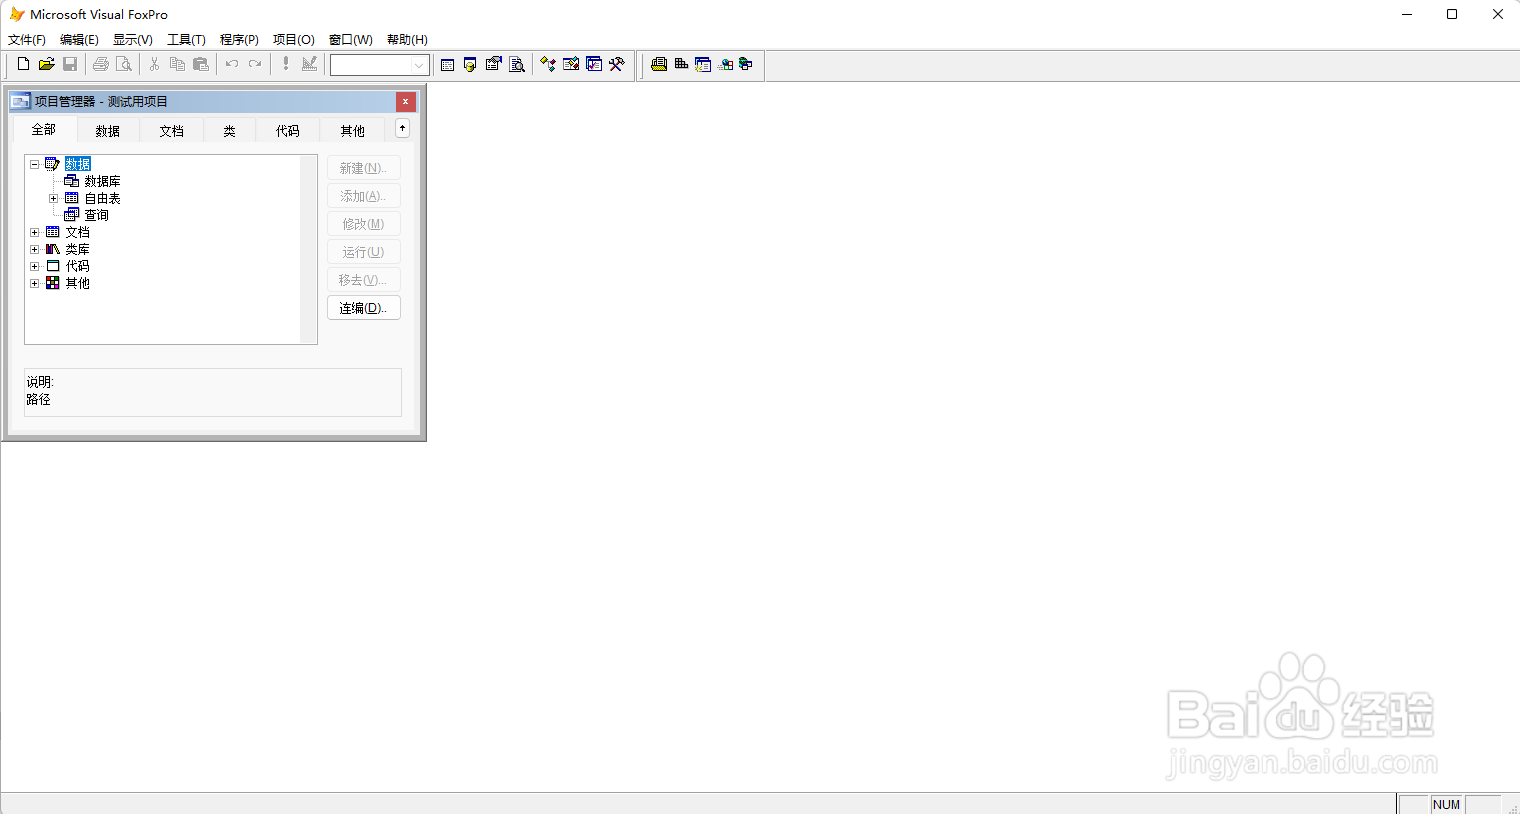Open the Properties window toolbar icon
This screenshot has height=814, width=1520.
click(x=493, y=64)
